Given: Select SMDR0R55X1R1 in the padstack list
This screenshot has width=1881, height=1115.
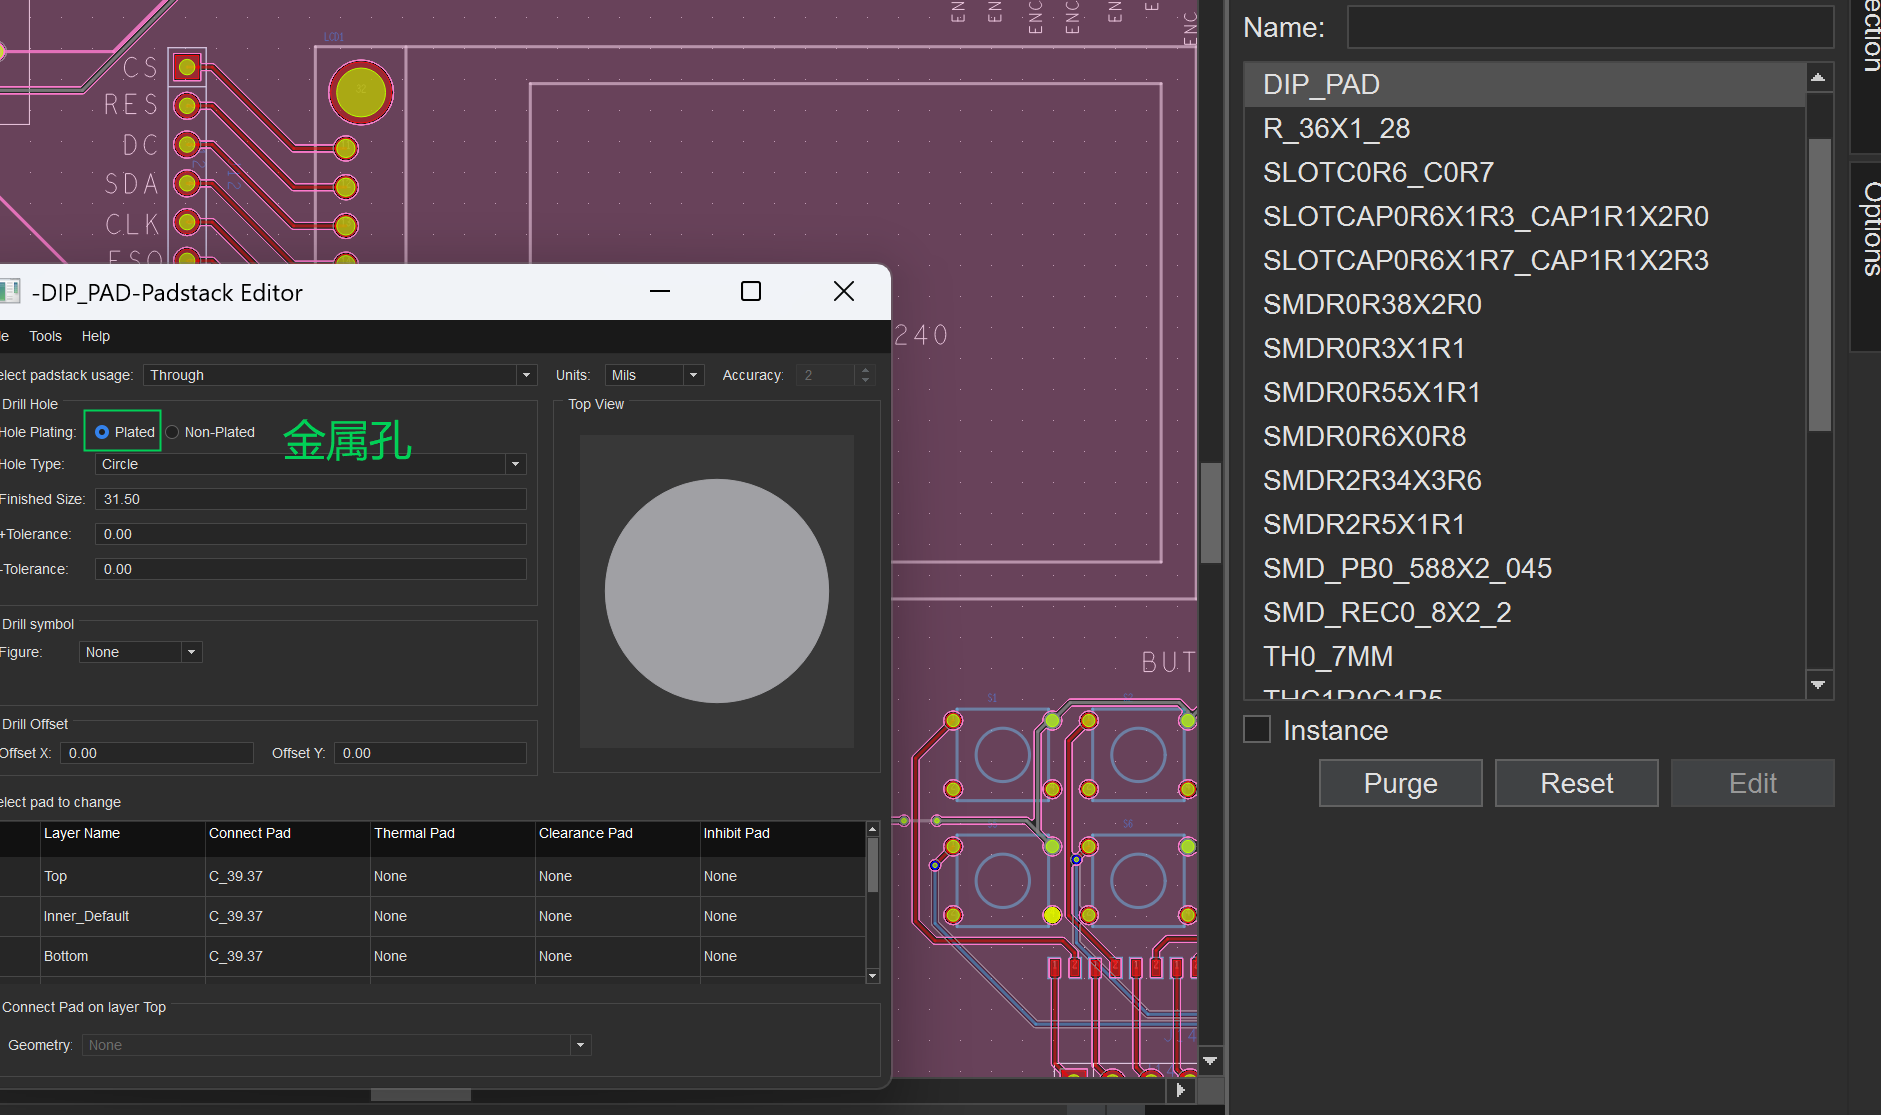Looking at the screenshot, I should [x=1371, y=392].
